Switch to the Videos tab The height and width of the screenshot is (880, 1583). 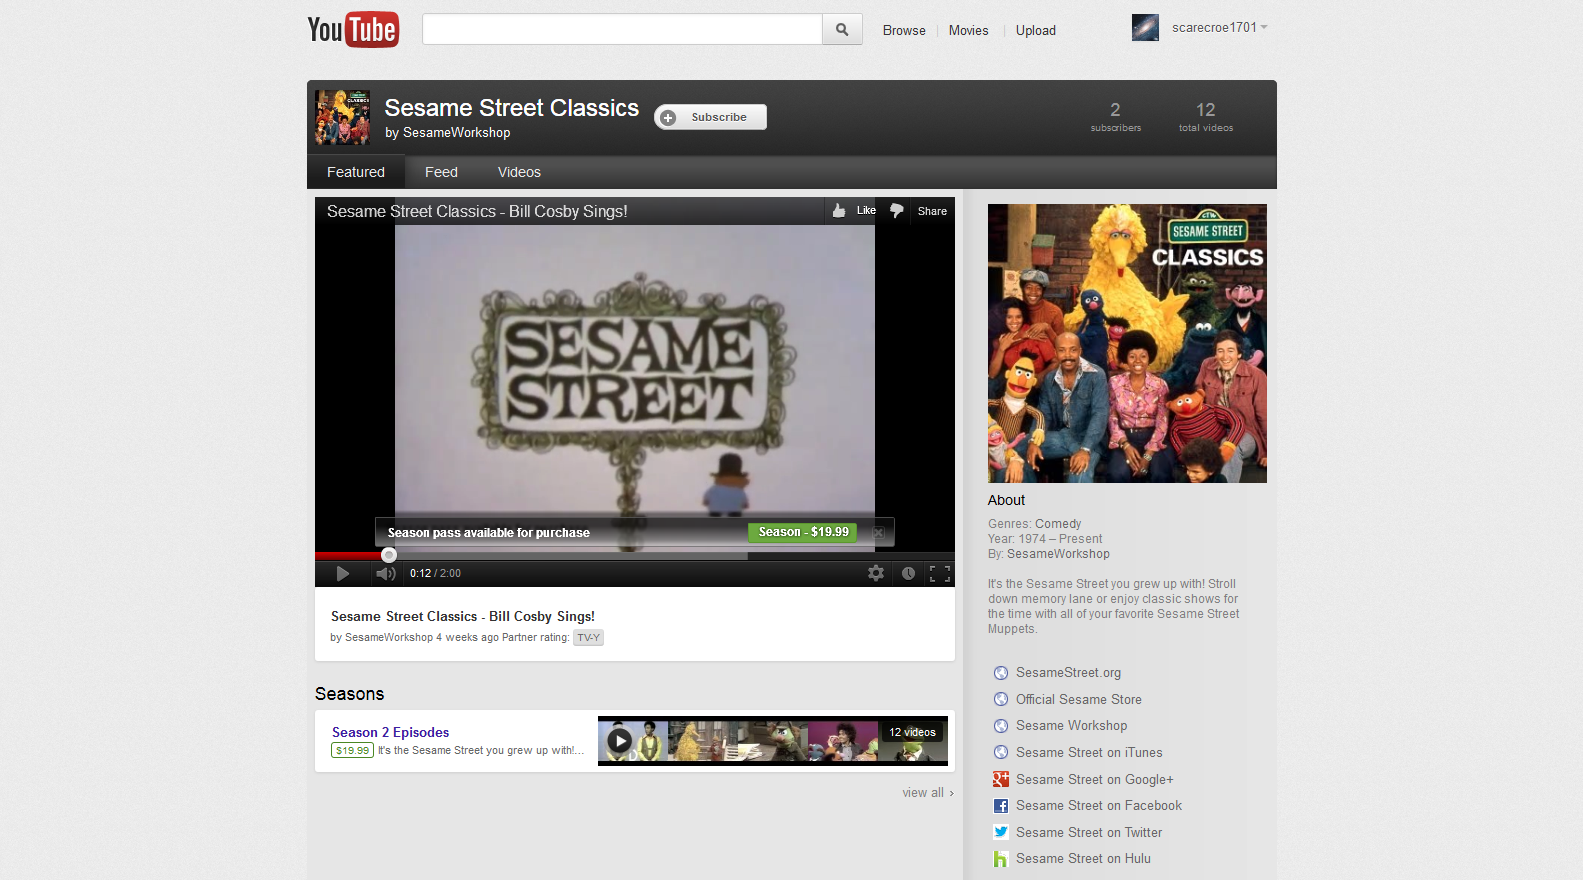(519, 172)
